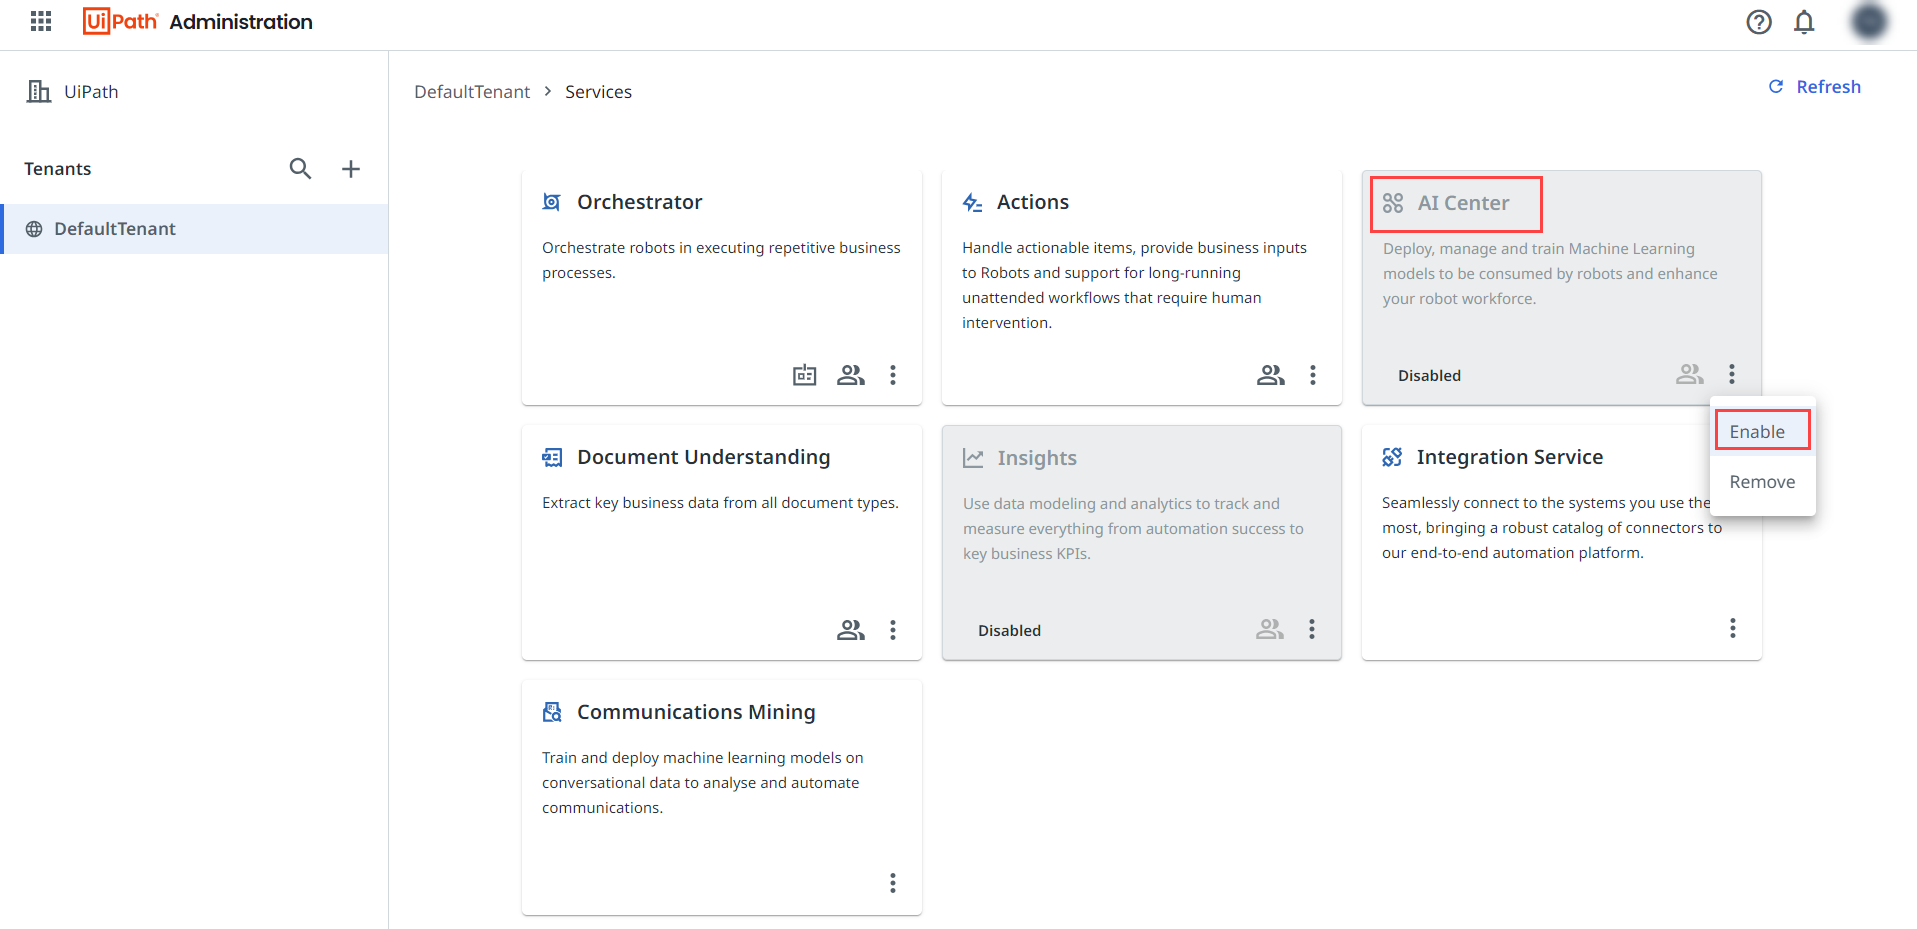Click the Tenants heading
Image resolution: width=1917 pixels, height=929 pixels.
click(x=58, y=169)
